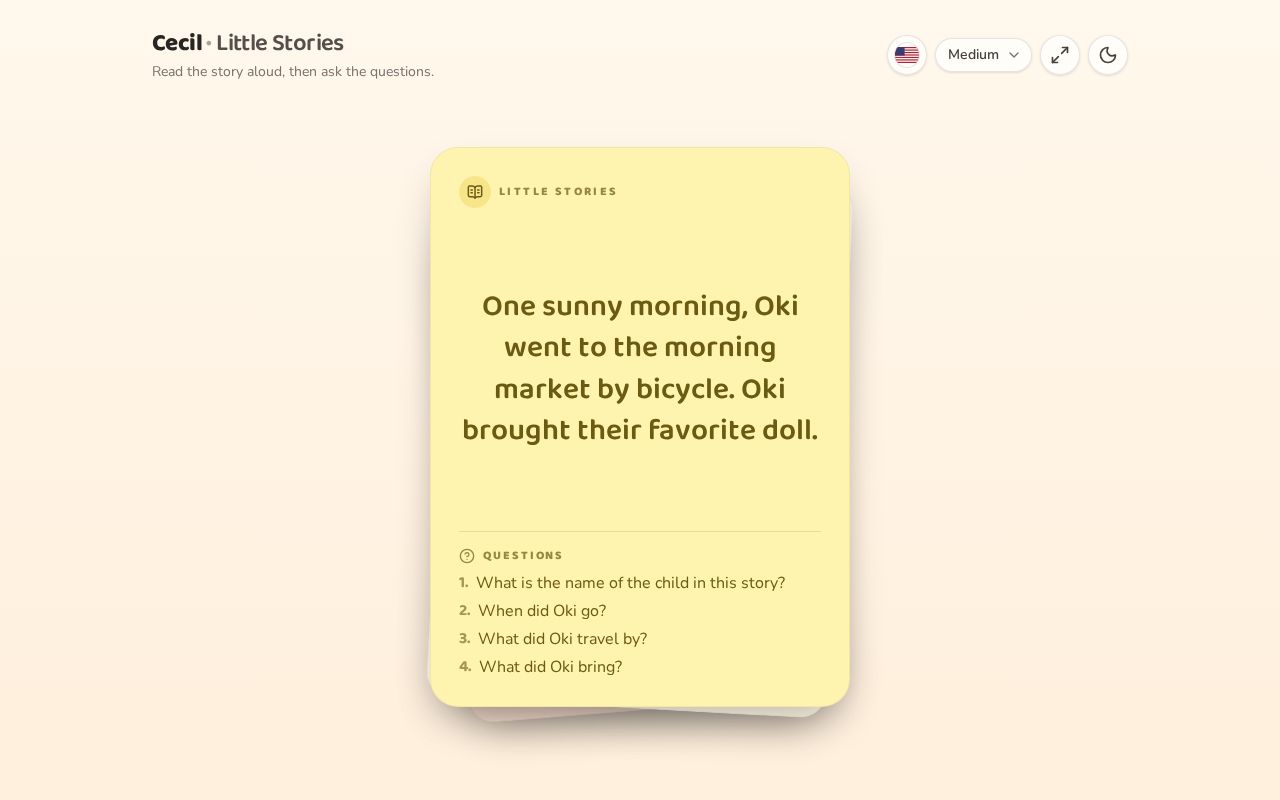1280x800 pixels.
Task: Click the 'Read the story aloud' subtitle
Action: 293,72
